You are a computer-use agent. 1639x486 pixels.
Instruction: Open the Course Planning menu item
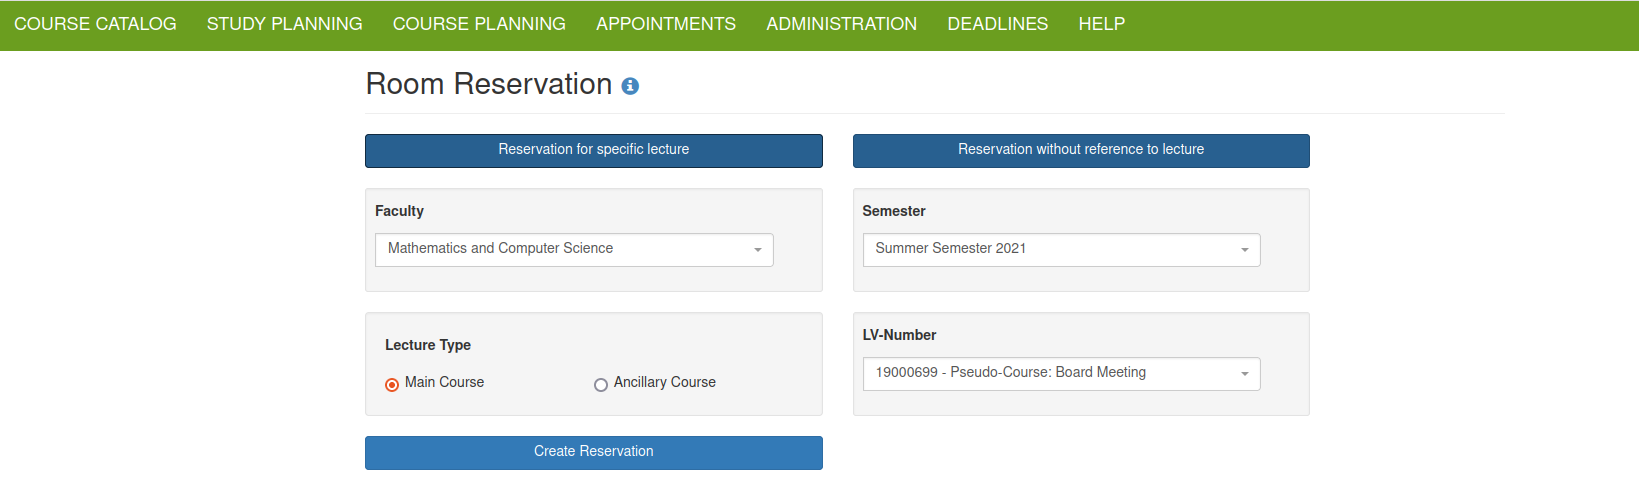click(479, 24)
